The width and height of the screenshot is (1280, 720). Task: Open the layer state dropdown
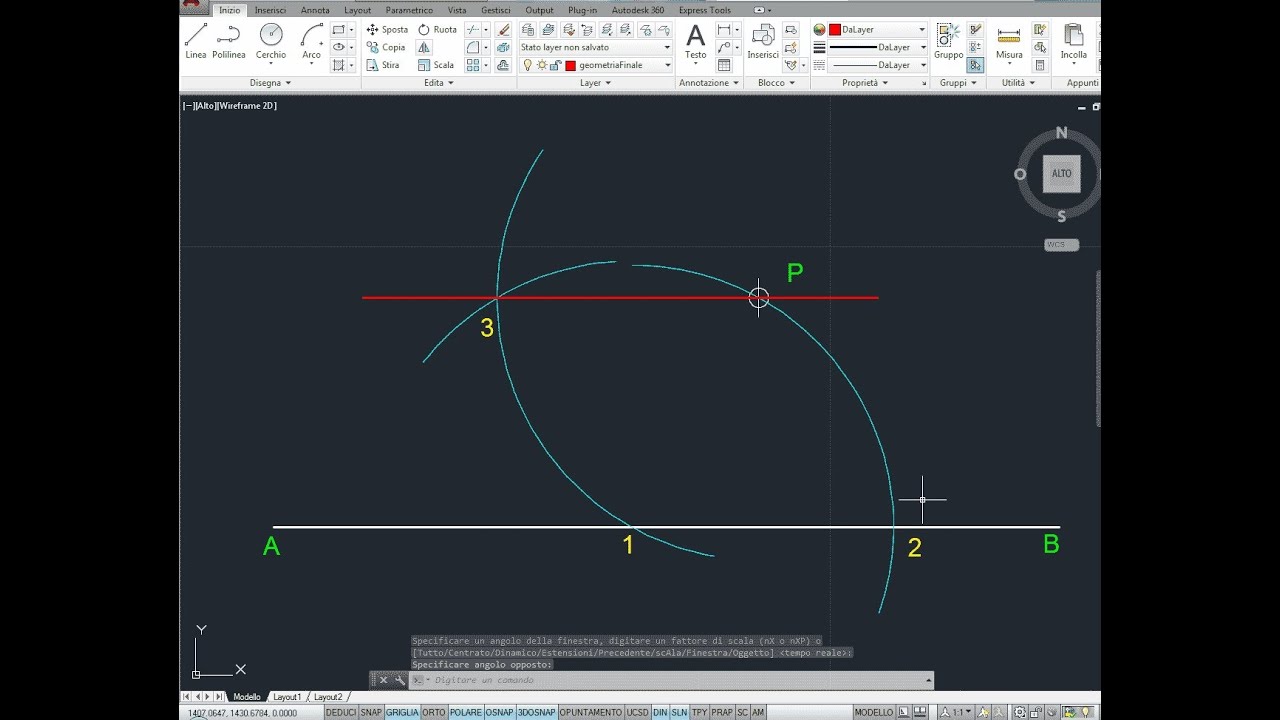595,47
